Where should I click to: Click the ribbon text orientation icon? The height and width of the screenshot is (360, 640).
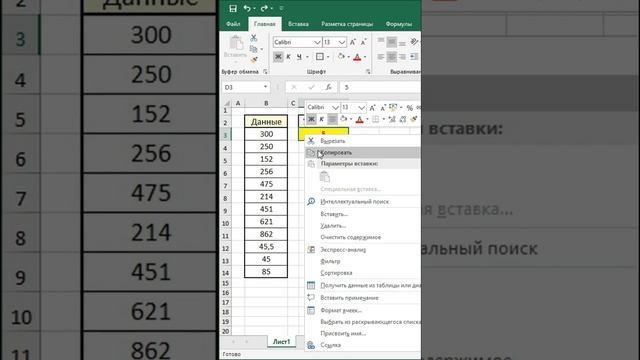(414, 42)
